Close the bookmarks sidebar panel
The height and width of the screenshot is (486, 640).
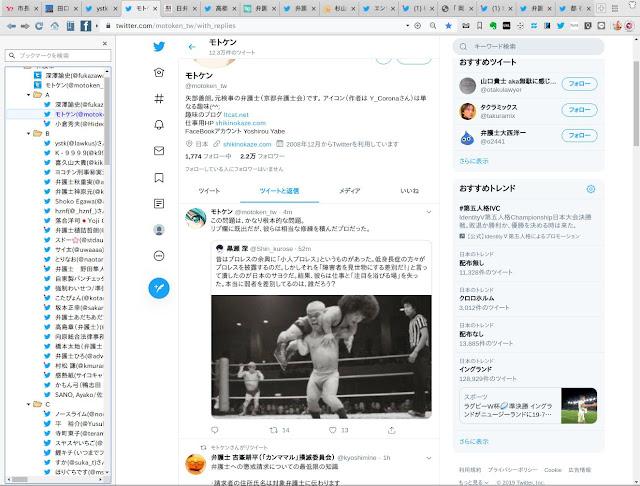tap(105, 43)
